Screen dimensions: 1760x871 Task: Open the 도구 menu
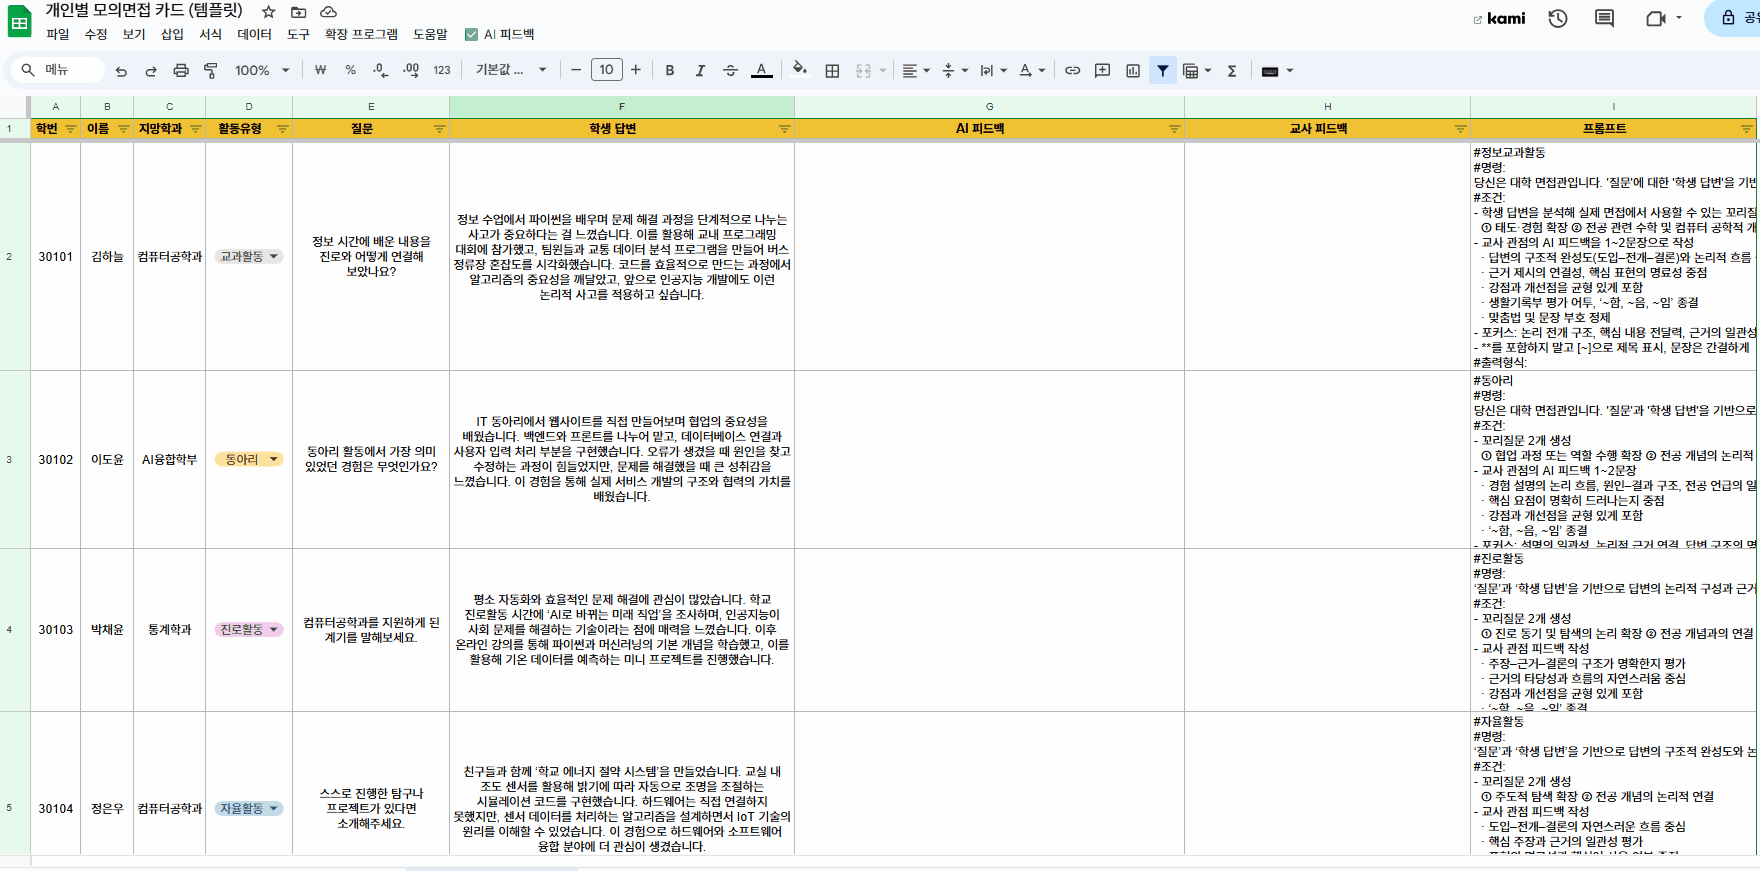tap(298, 34)
